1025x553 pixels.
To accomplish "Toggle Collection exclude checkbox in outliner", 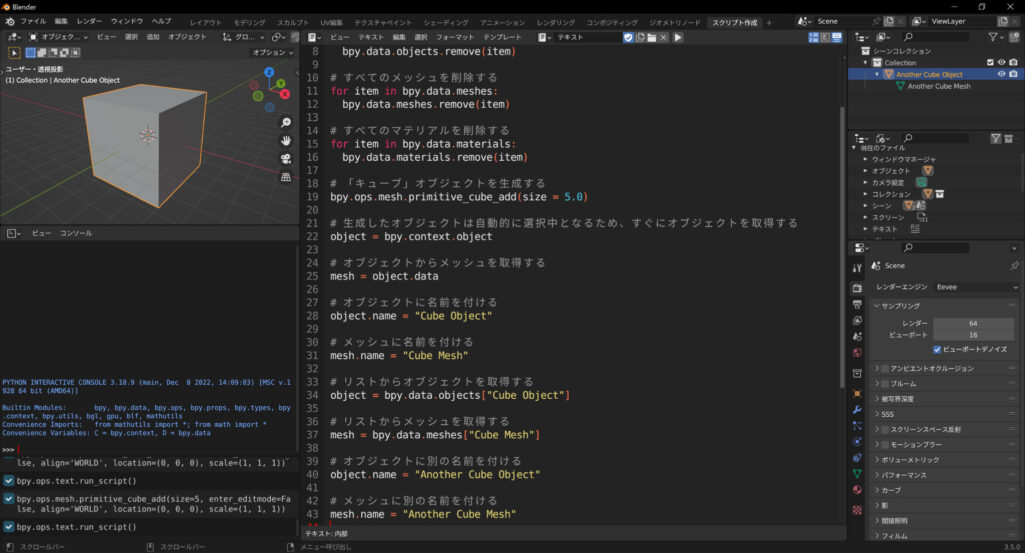I will pyautogui.click(x=990, y=63).
